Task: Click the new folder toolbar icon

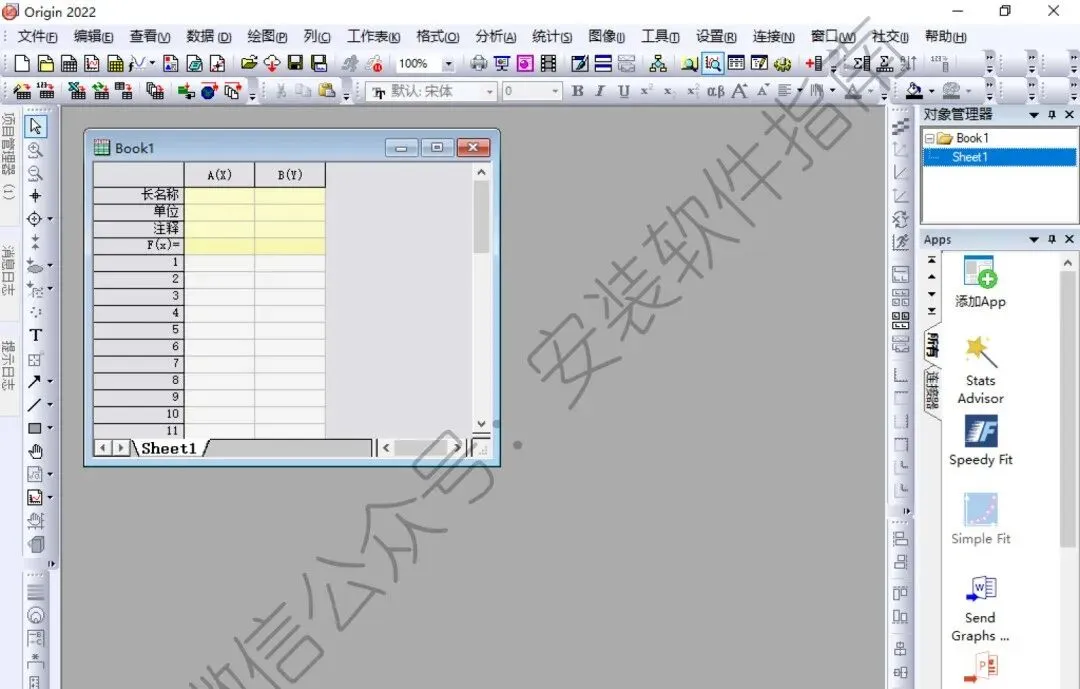Action: coord(45,64)
